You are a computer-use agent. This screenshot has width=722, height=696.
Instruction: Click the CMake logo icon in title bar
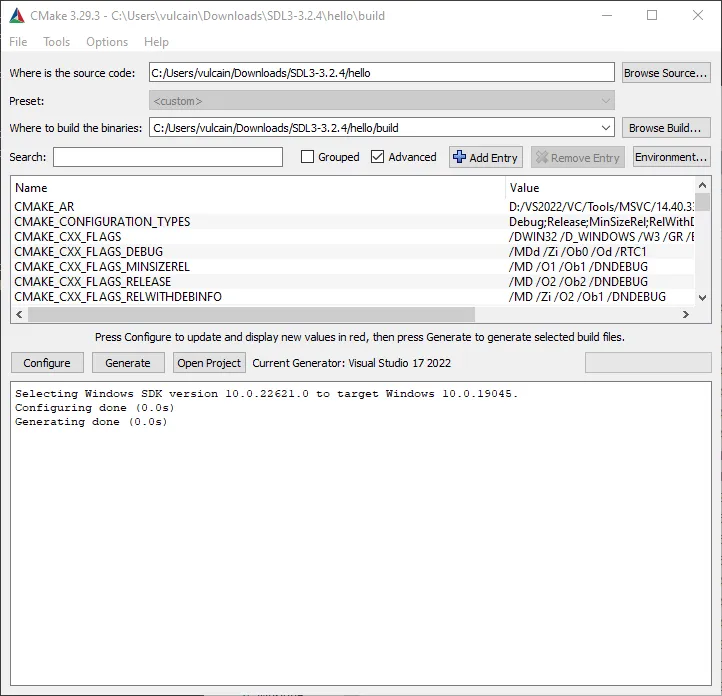17,16
